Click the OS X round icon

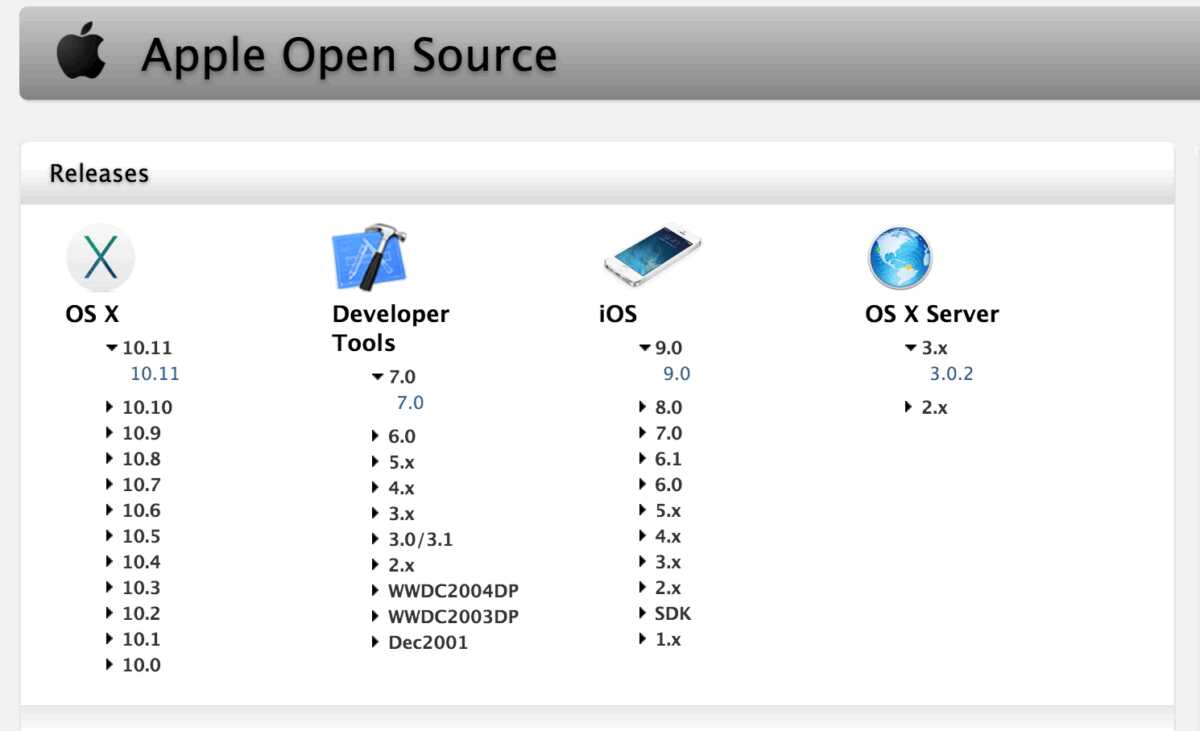point(100,257)
